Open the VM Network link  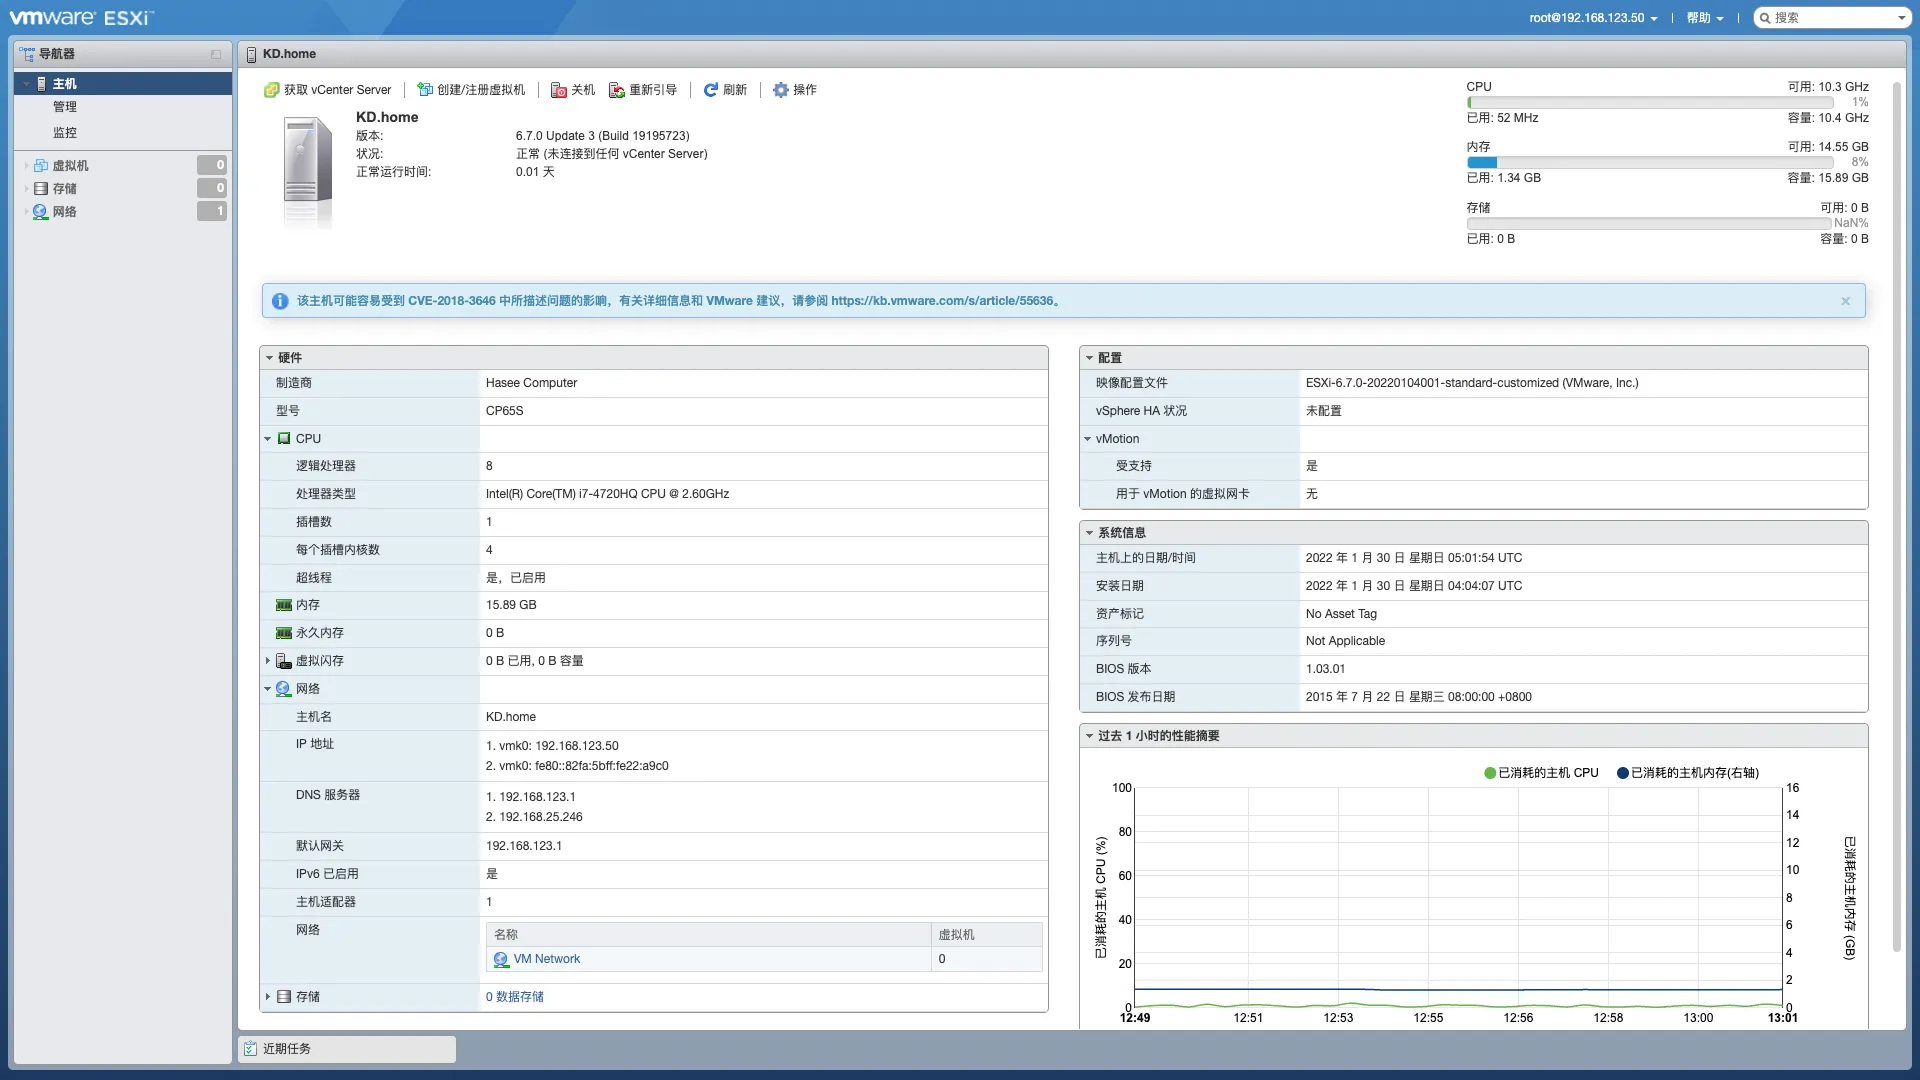tap(547, 959)
